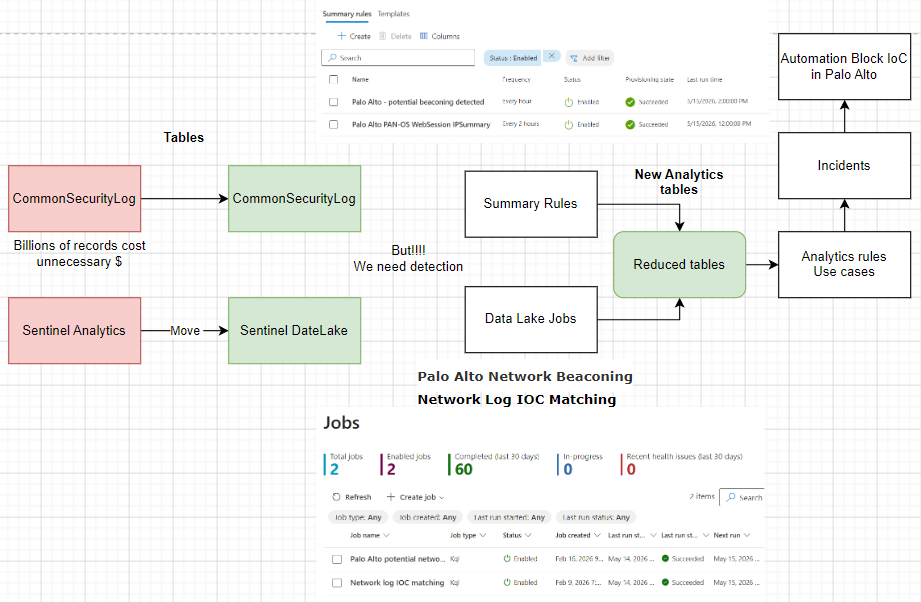This screenshot has height=602, width=921.
Task: Click the Refresh icon in Jobs
Action: click(x=336, y=497)
